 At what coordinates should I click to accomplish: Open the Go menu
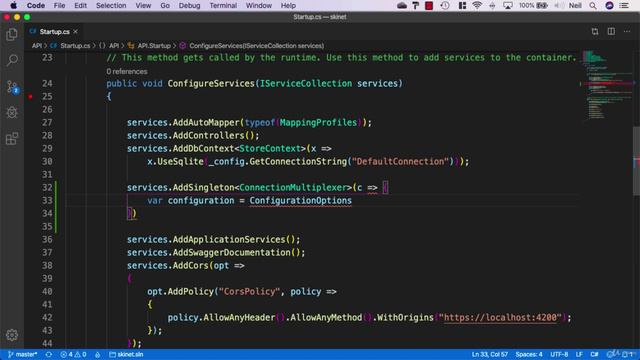pyautogui.click(x=165, y=5)
